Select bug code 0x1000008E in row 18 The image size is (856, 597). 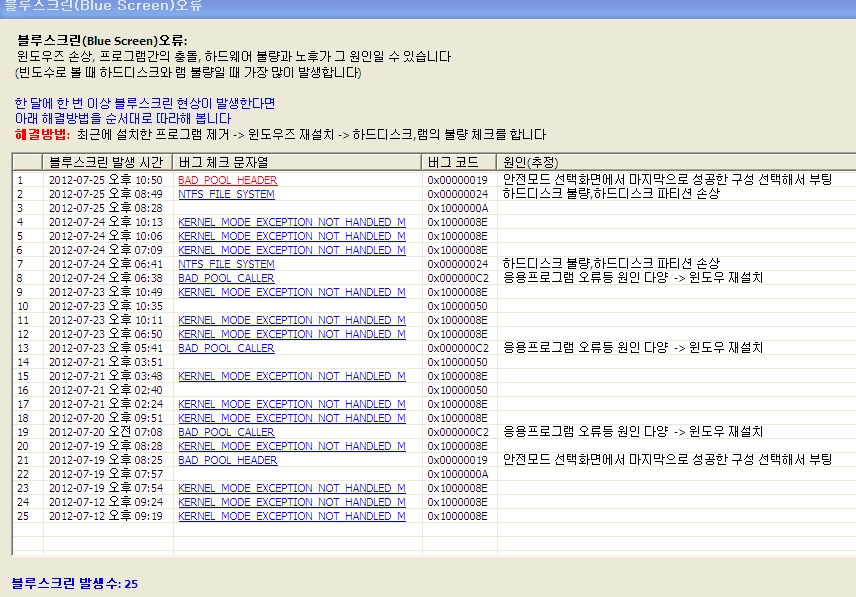457,418
